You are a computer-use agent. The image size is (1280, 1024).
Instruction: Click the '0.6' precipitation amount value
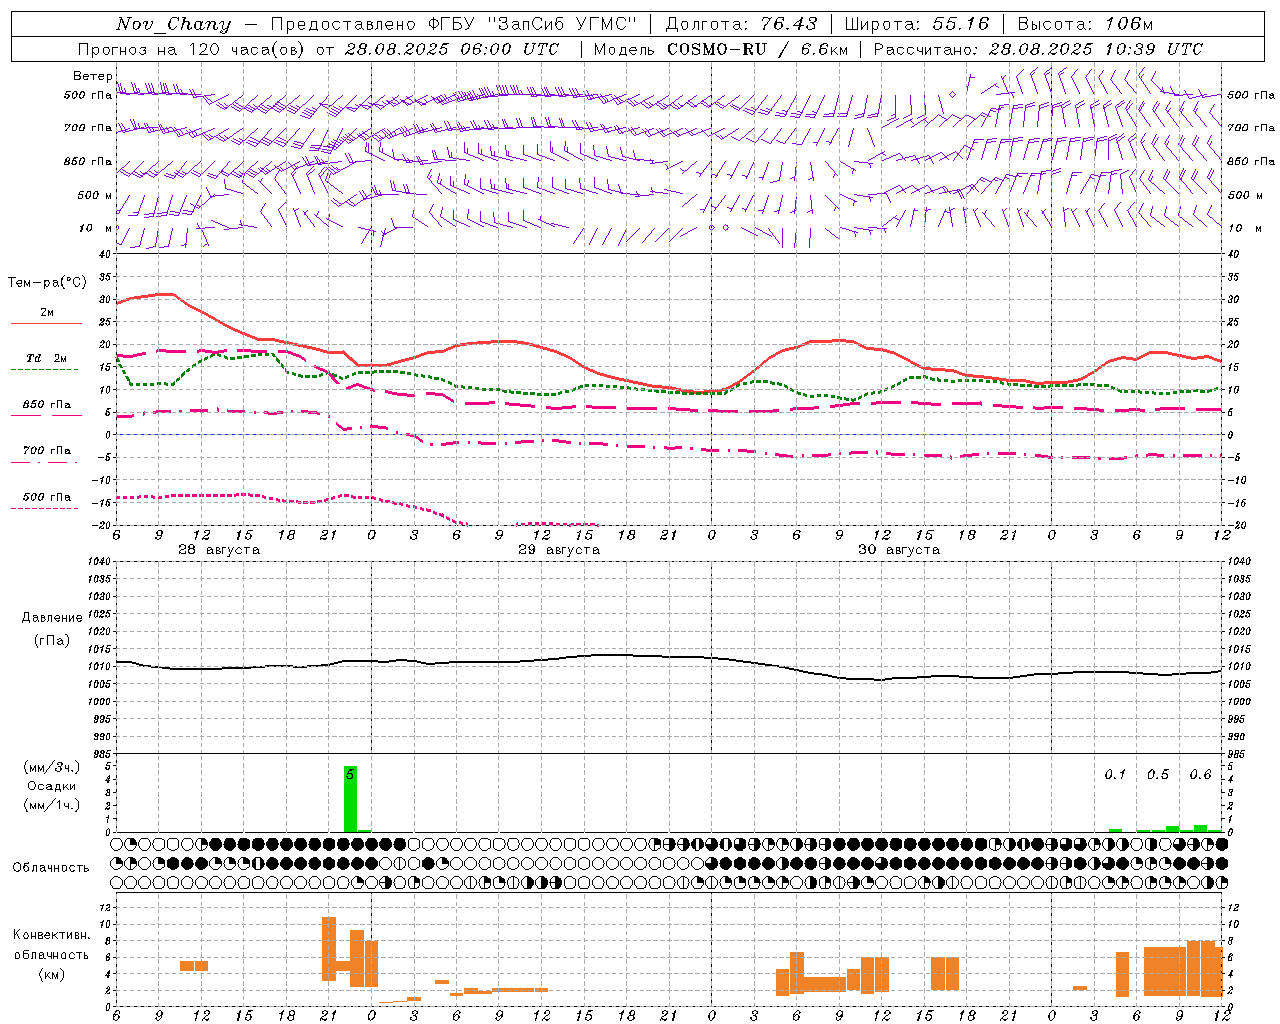[x=1200, y=775]
